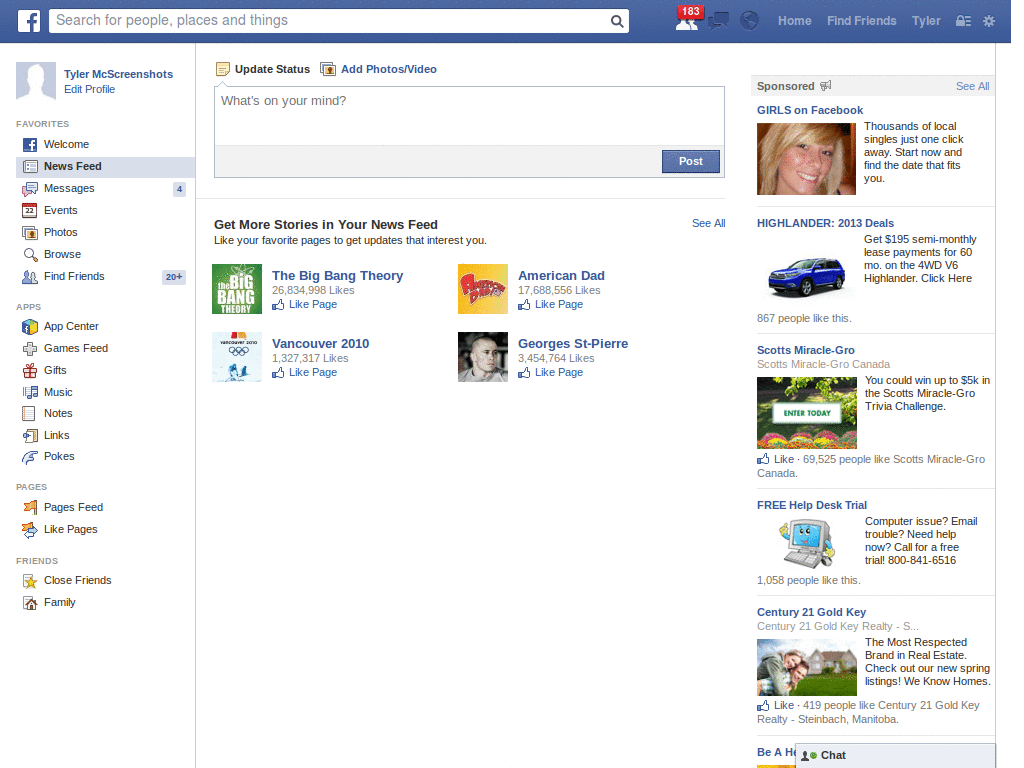Click the Edit Profile link
The height and width of the screenshot is (768, 1024).
89,89
